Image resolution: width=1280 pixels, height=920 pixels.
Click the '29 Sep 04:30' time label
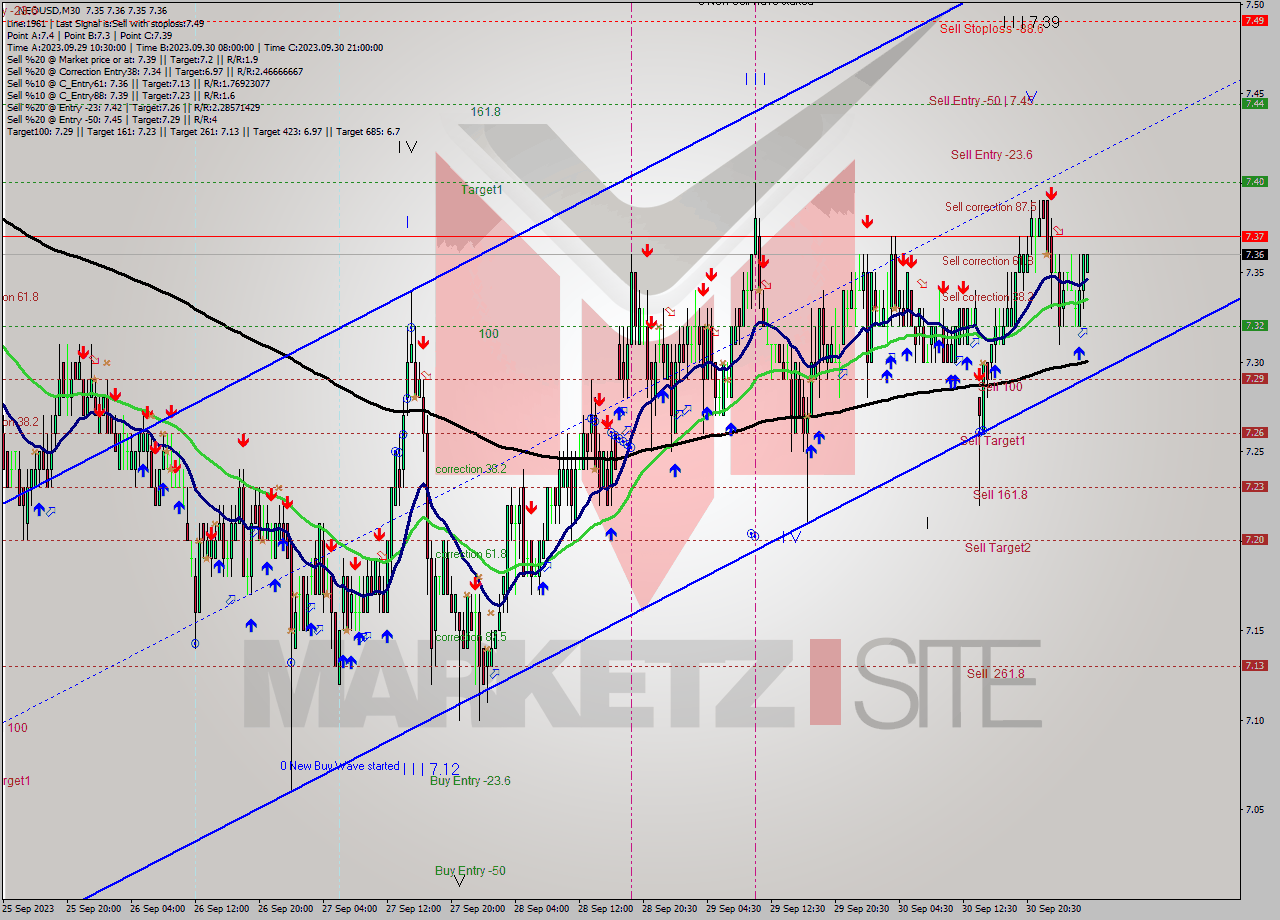coord(733,909)
